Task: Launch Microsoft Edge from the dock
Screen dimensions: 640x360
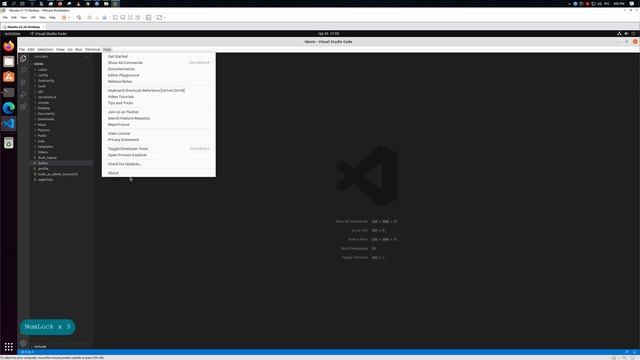Action: click(x=9, y=108)
